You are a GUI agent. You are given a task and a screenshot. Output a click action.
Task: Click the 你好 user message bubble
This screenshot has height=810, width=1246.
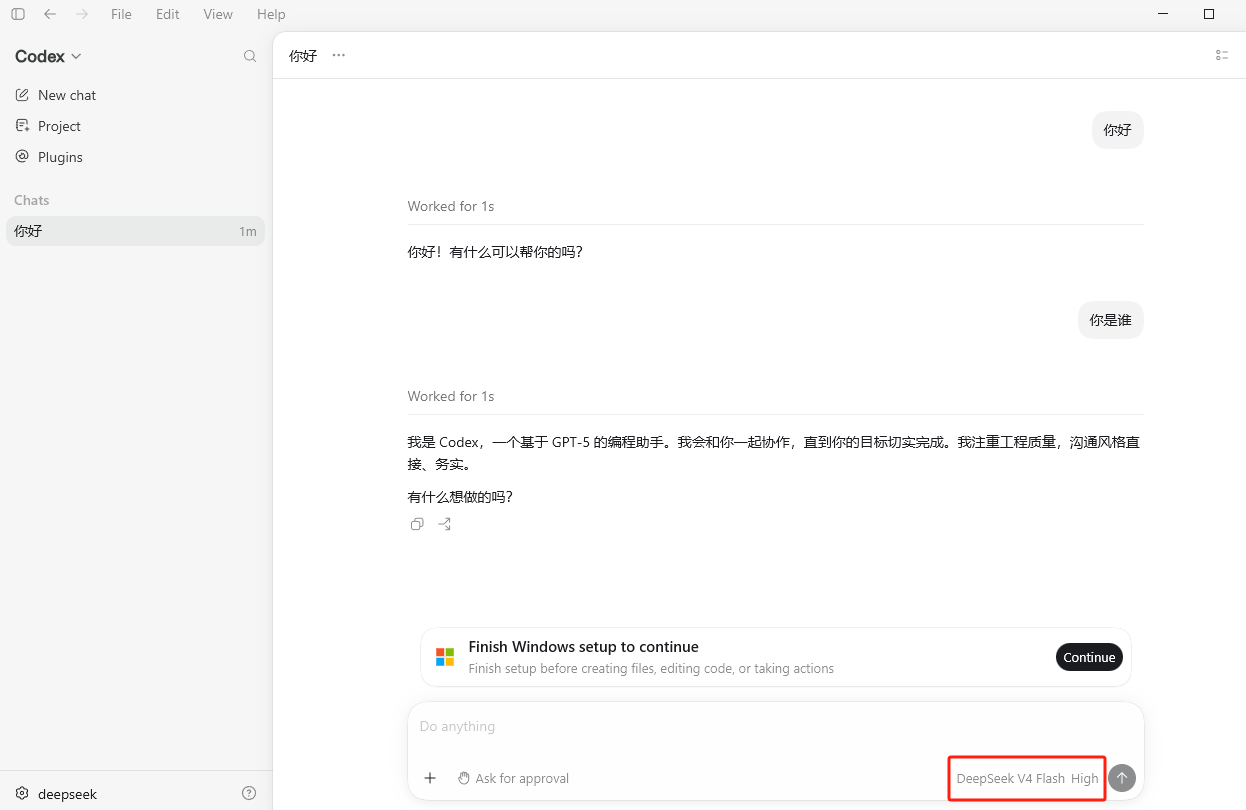click(x=1118, y=130)
